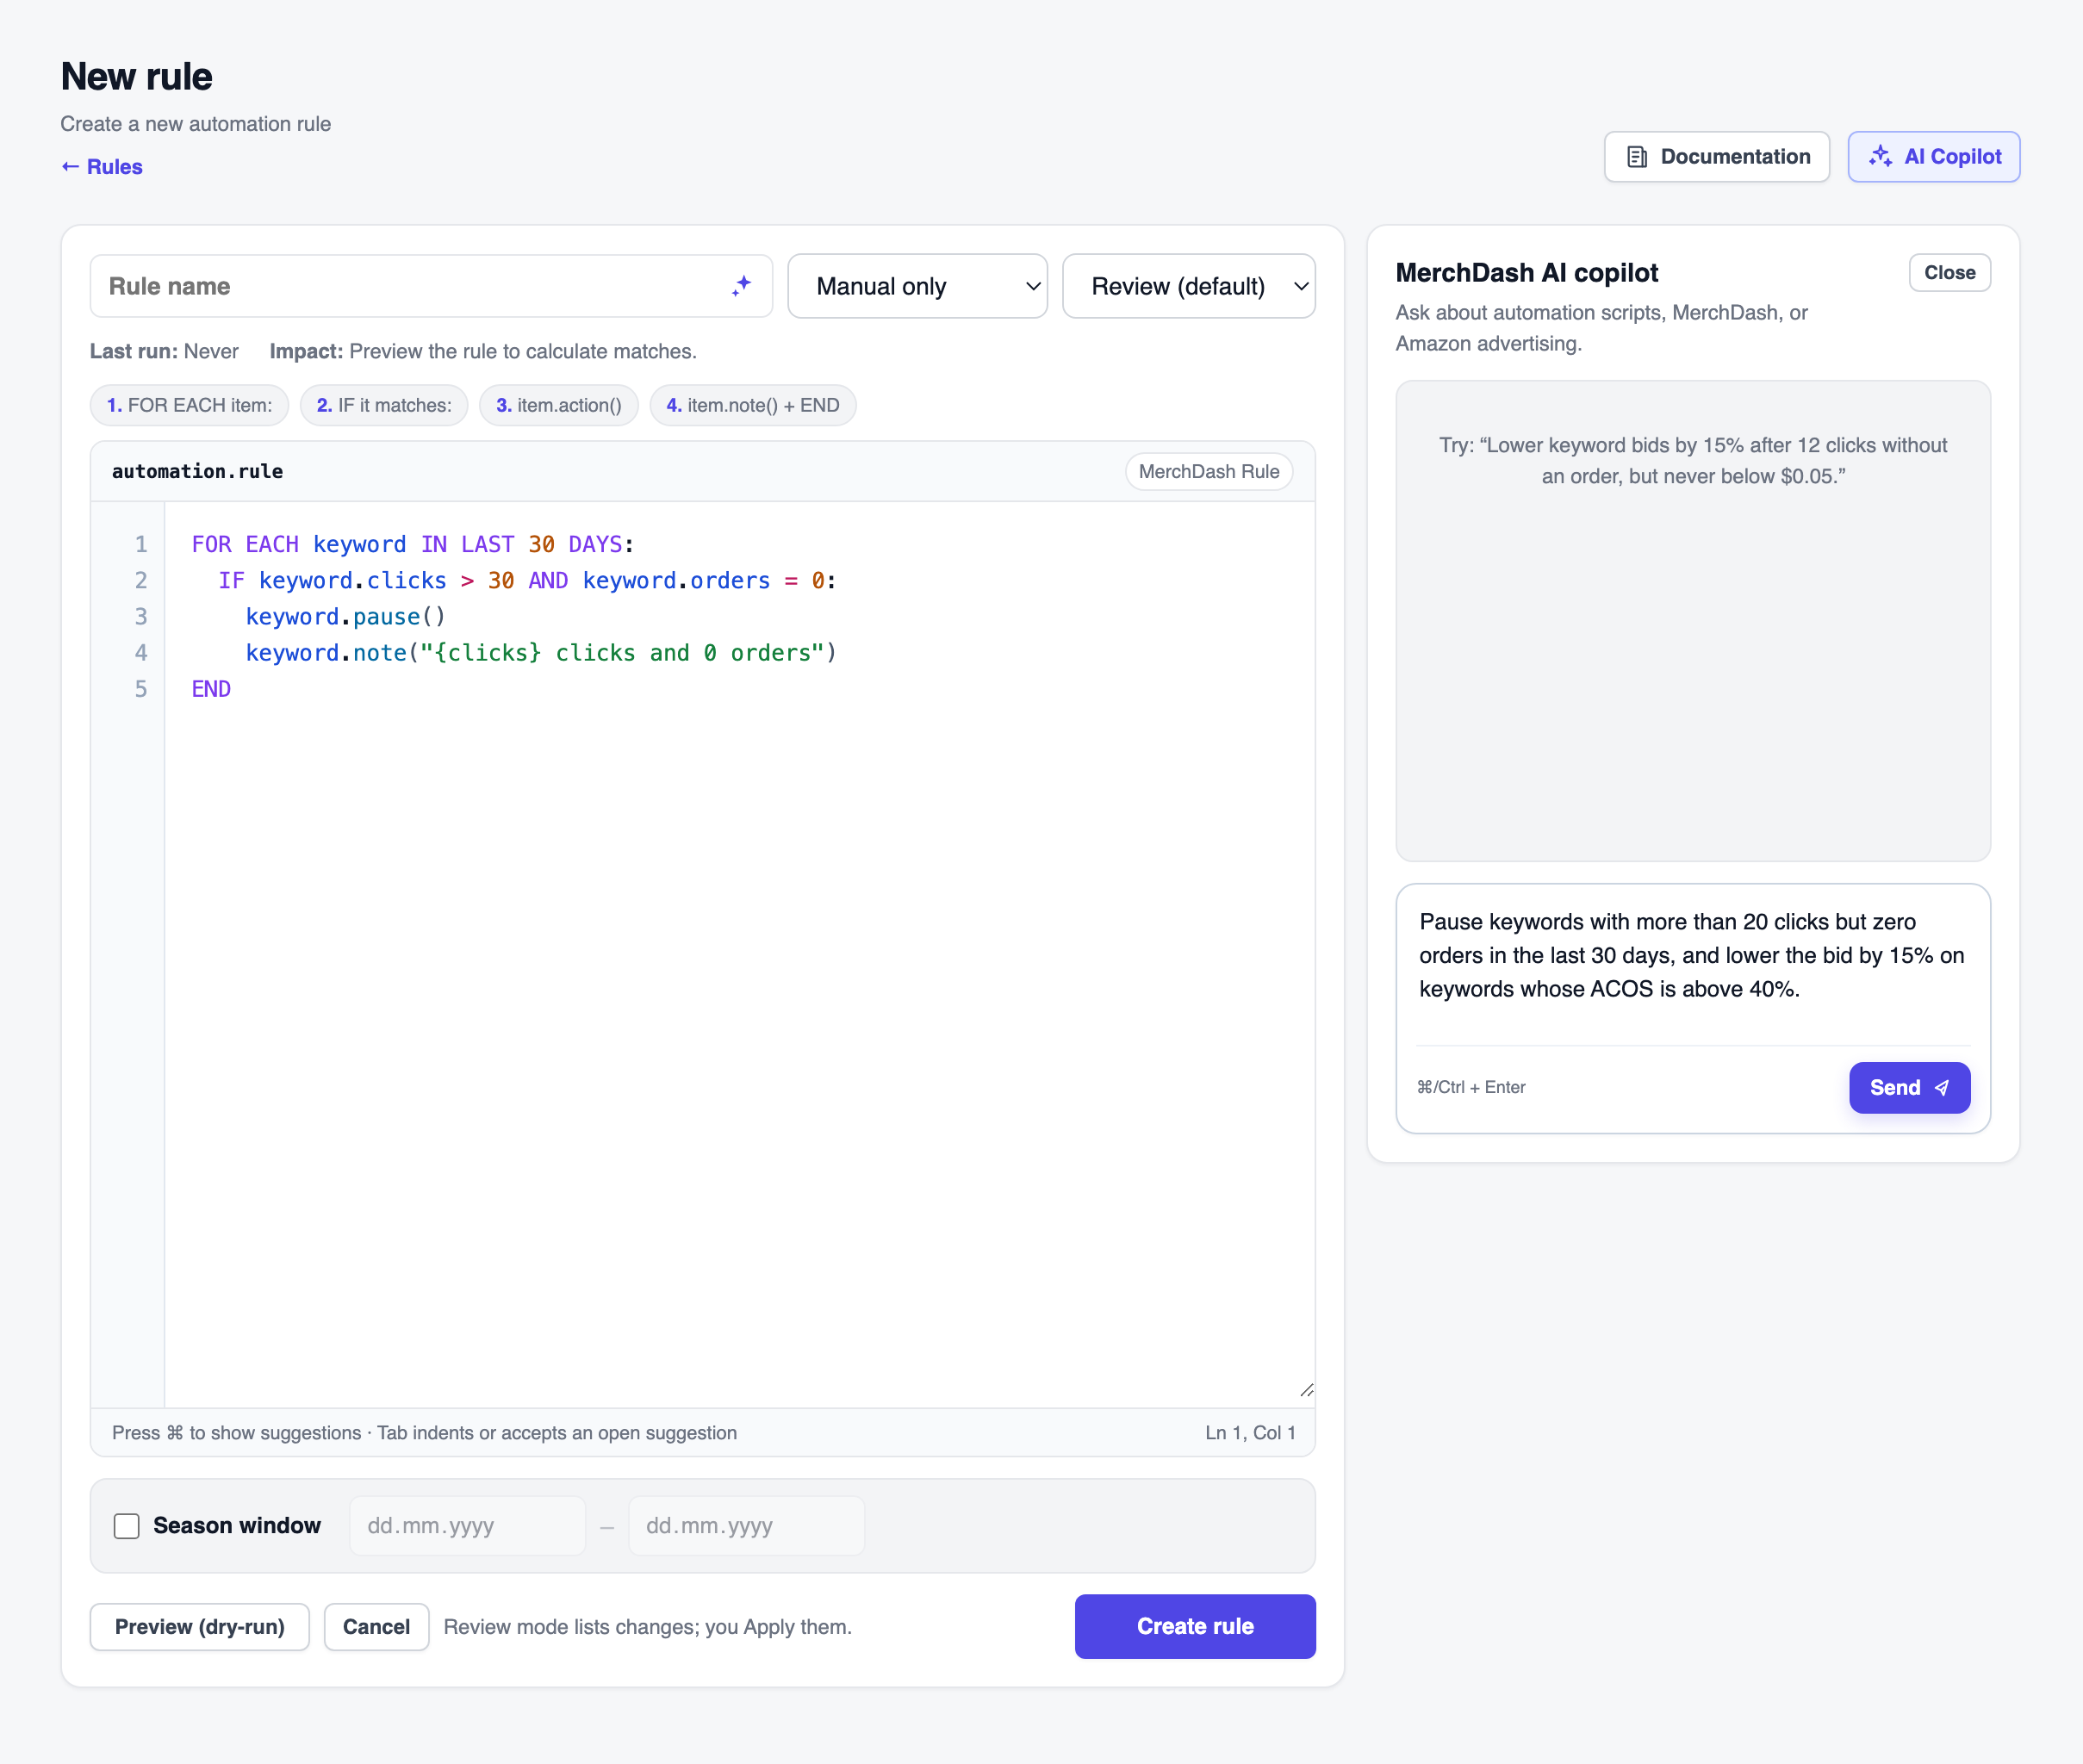Click the 'keyword.pause()' code line

tap(345, 617)
